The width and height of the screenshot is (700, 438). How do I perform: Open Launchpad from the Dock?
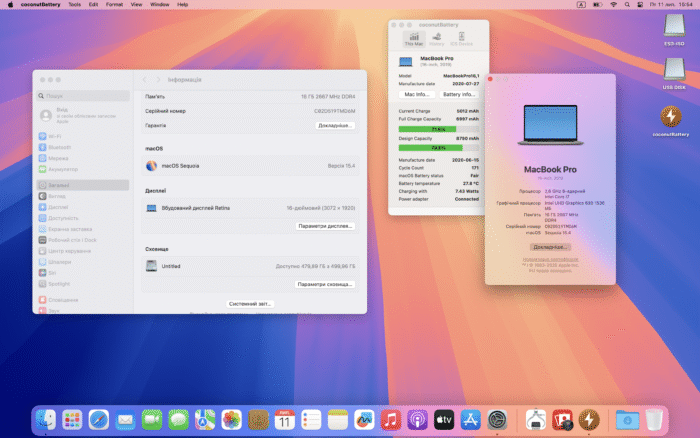pyautogui.click(x=72, y=420)
